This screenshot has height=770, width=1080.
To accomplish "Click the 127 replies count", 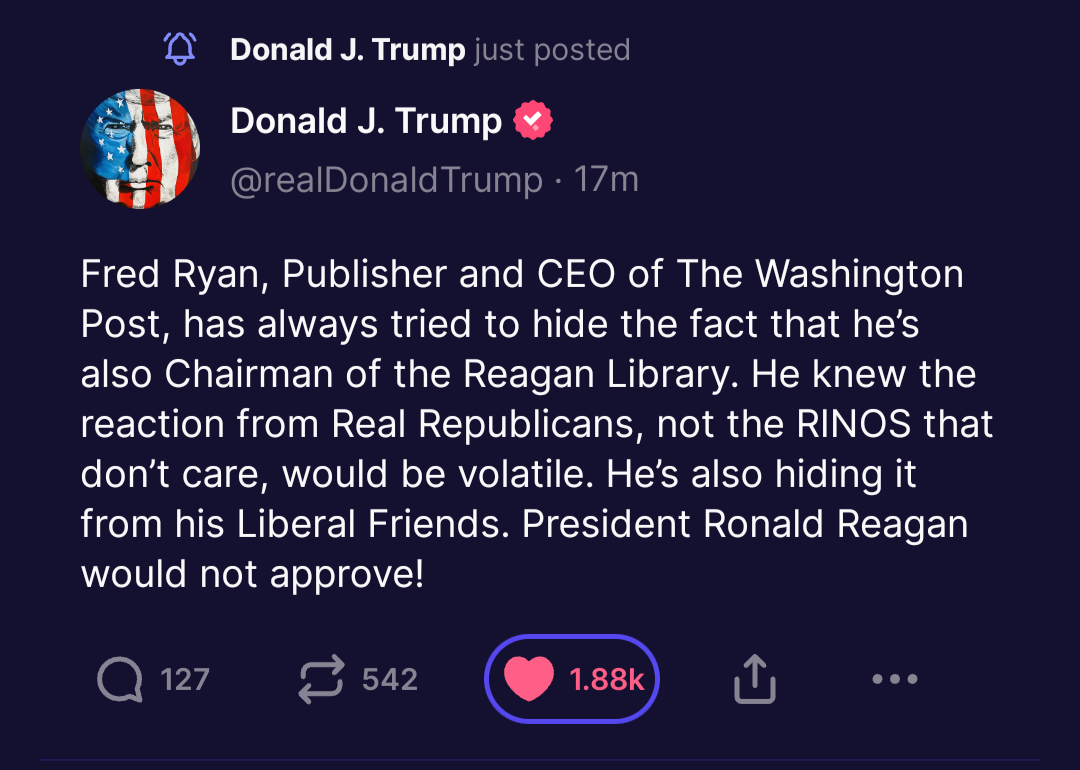I will 185,680.
